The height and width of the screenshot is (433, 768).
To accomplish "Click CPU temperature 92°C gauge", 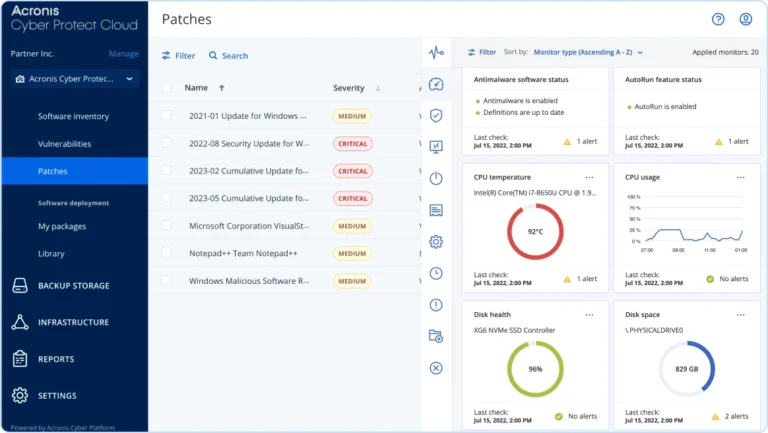I will pyautogui.click(x=535, y=231).
